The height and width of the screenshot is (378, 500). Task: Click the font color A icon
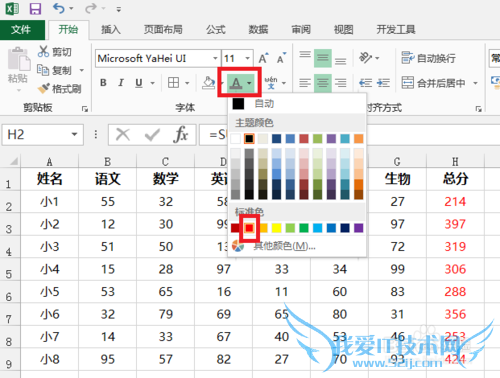click(236, 83)
